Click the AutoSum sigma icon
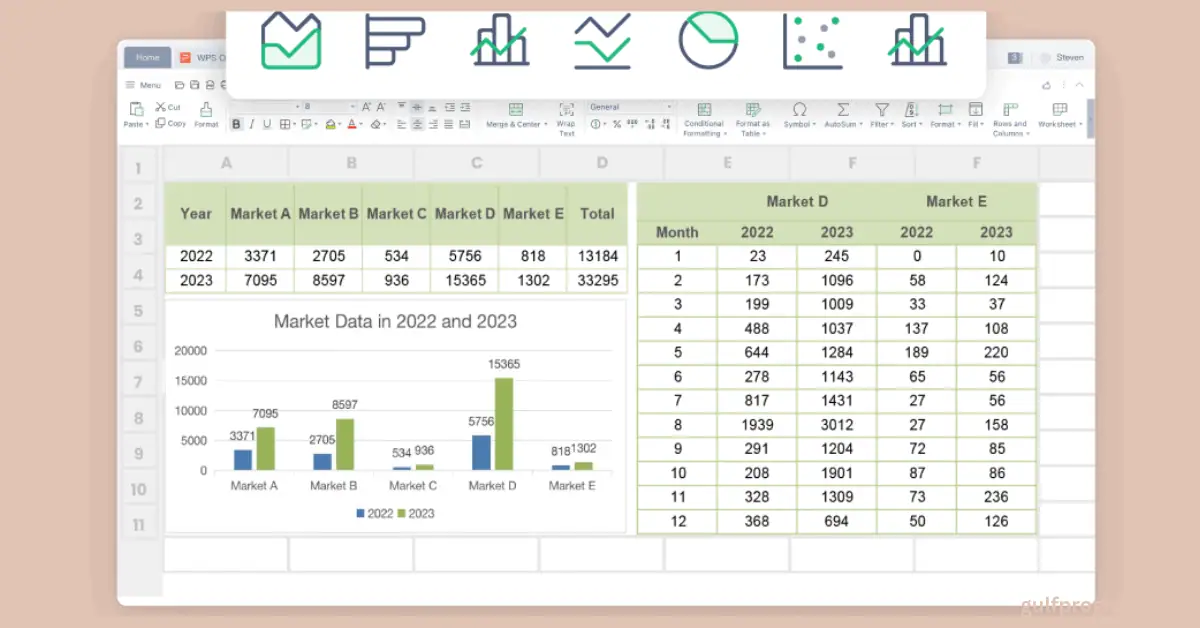The width and height of the screenshot is (1200, 628). click(842, 110)
